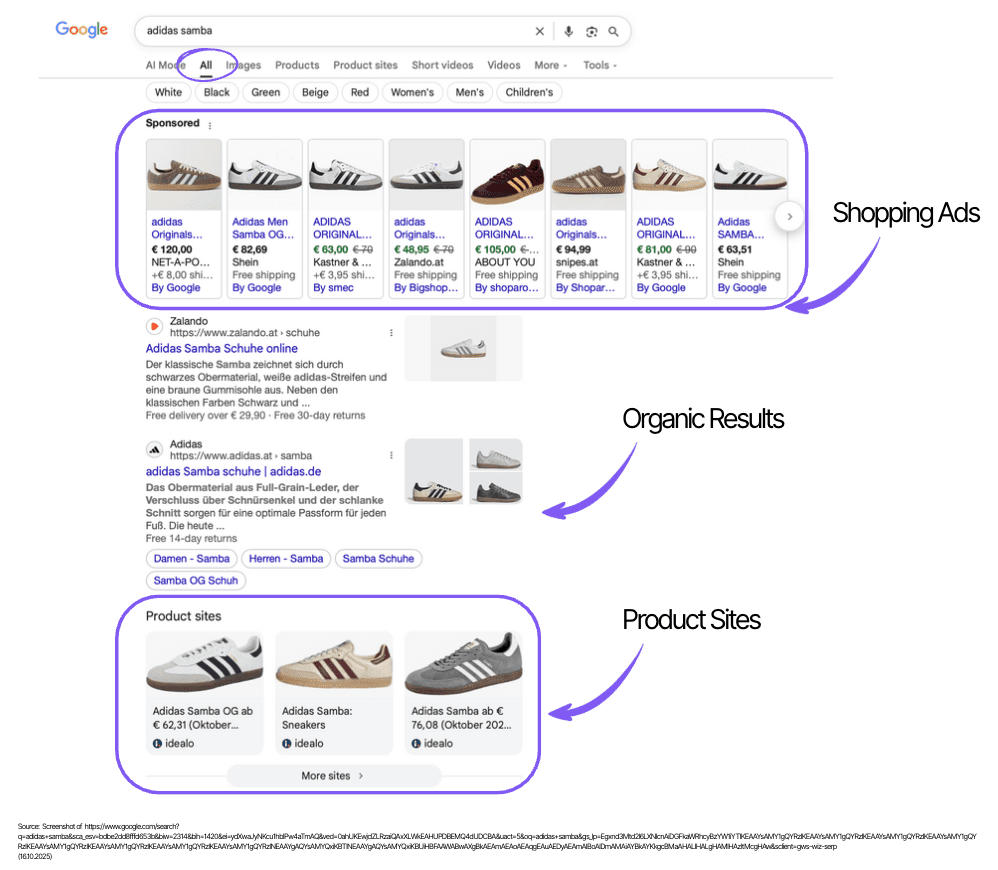998x870 pixels.
Task: Click the Product sites heading
Action: (183, 616)
